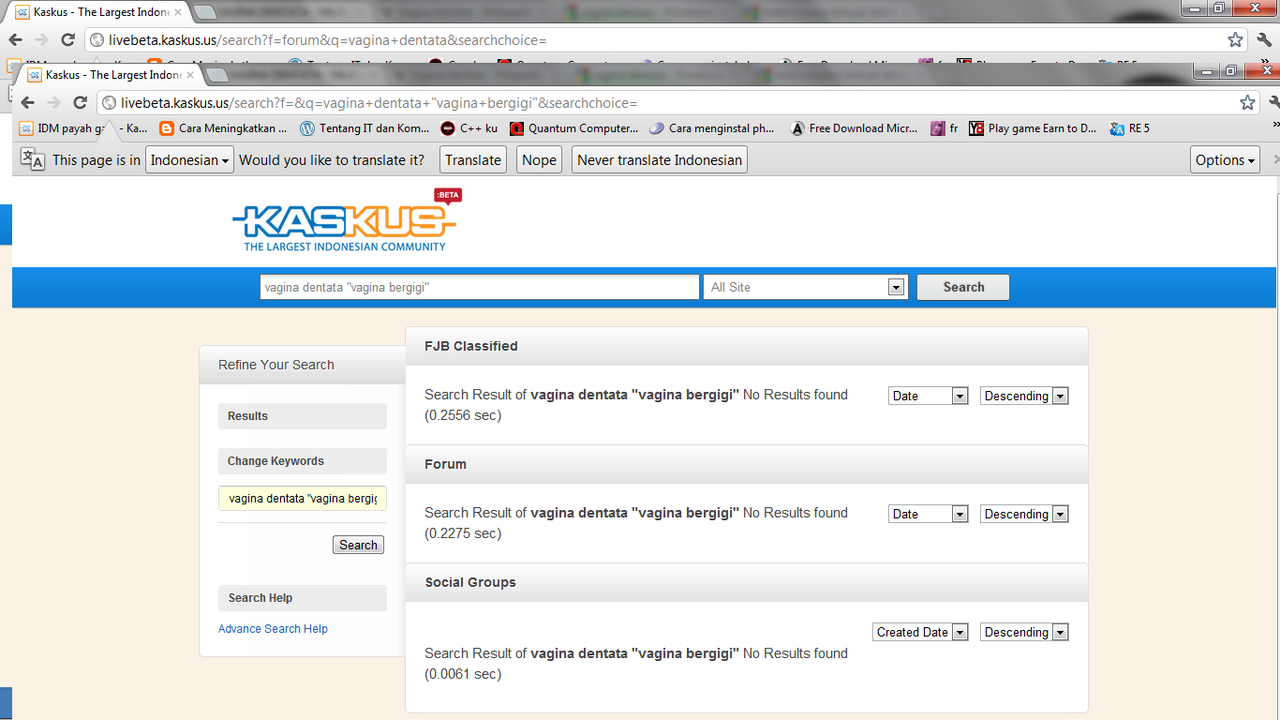Image resolution: width=1280 pixels, height=720 pixels.
Task: Click bookmark star in rear browser window
Action: pos(1236,40)
